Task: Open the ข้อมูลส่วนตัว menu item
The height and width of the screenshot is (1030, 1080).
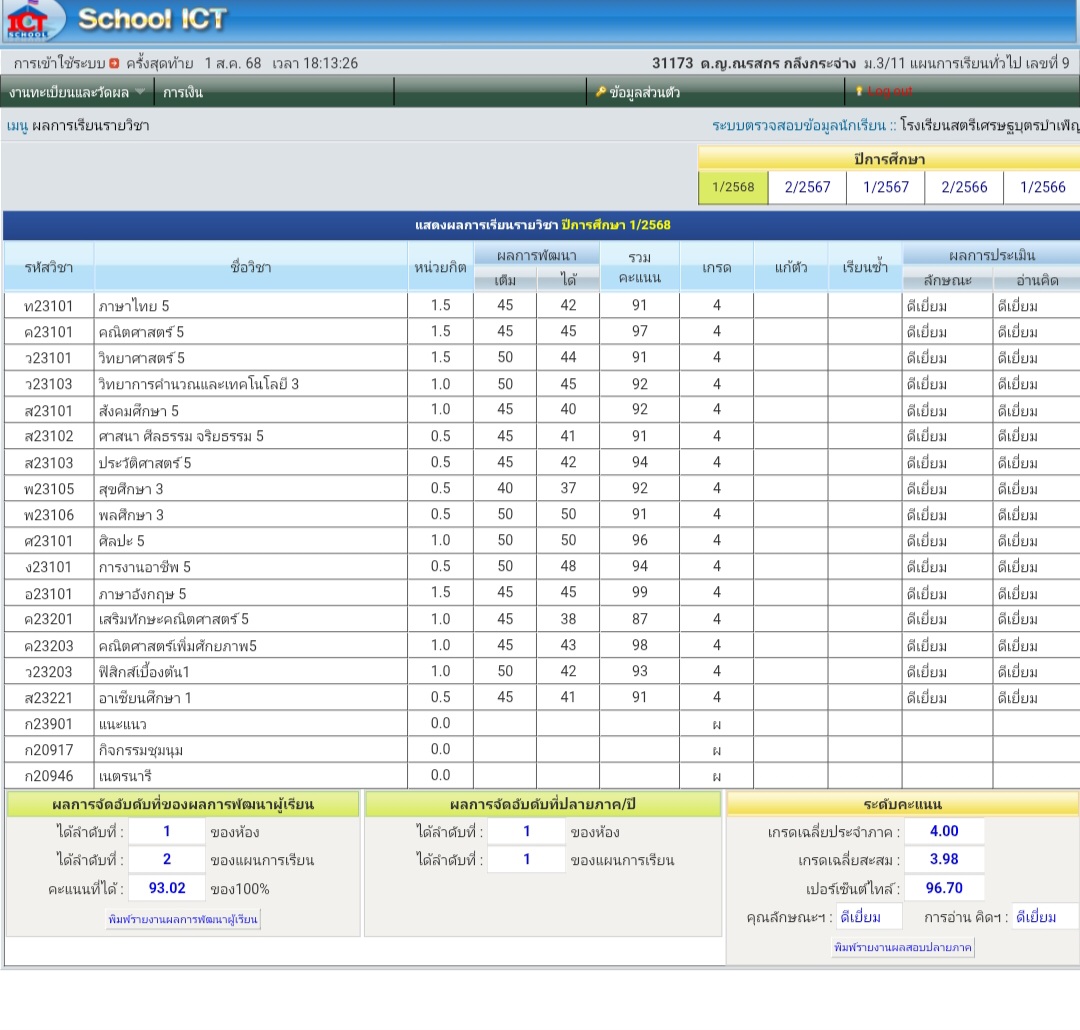Action: [644, 92]
